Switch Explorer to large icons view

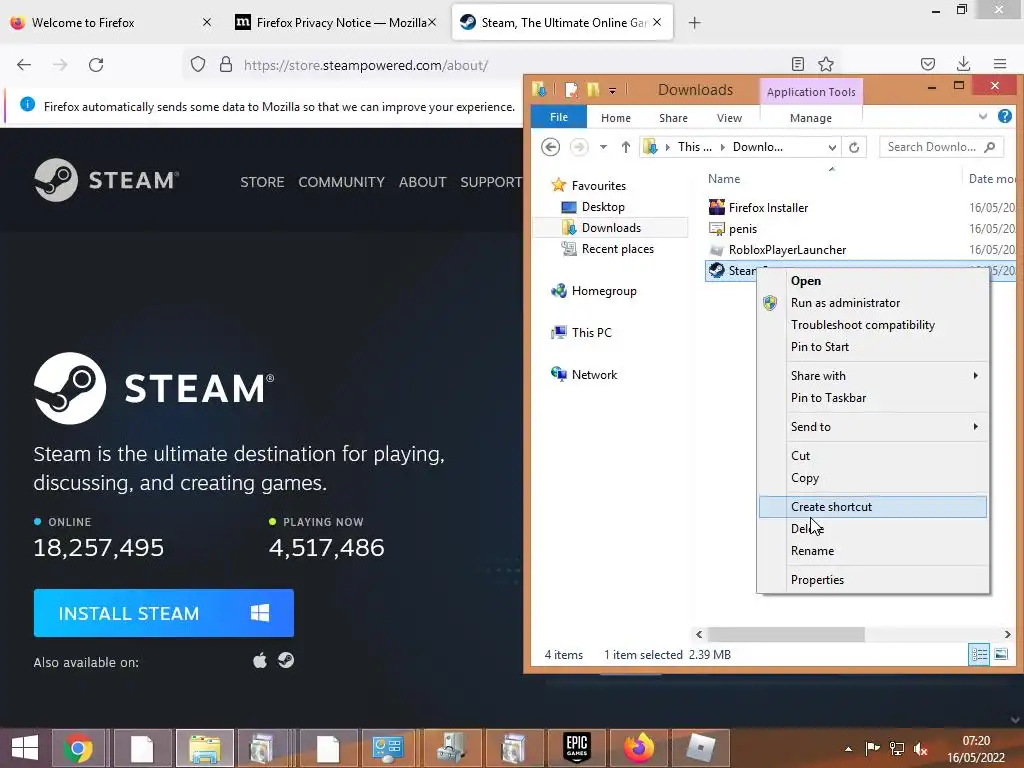tap(1000, 654)
